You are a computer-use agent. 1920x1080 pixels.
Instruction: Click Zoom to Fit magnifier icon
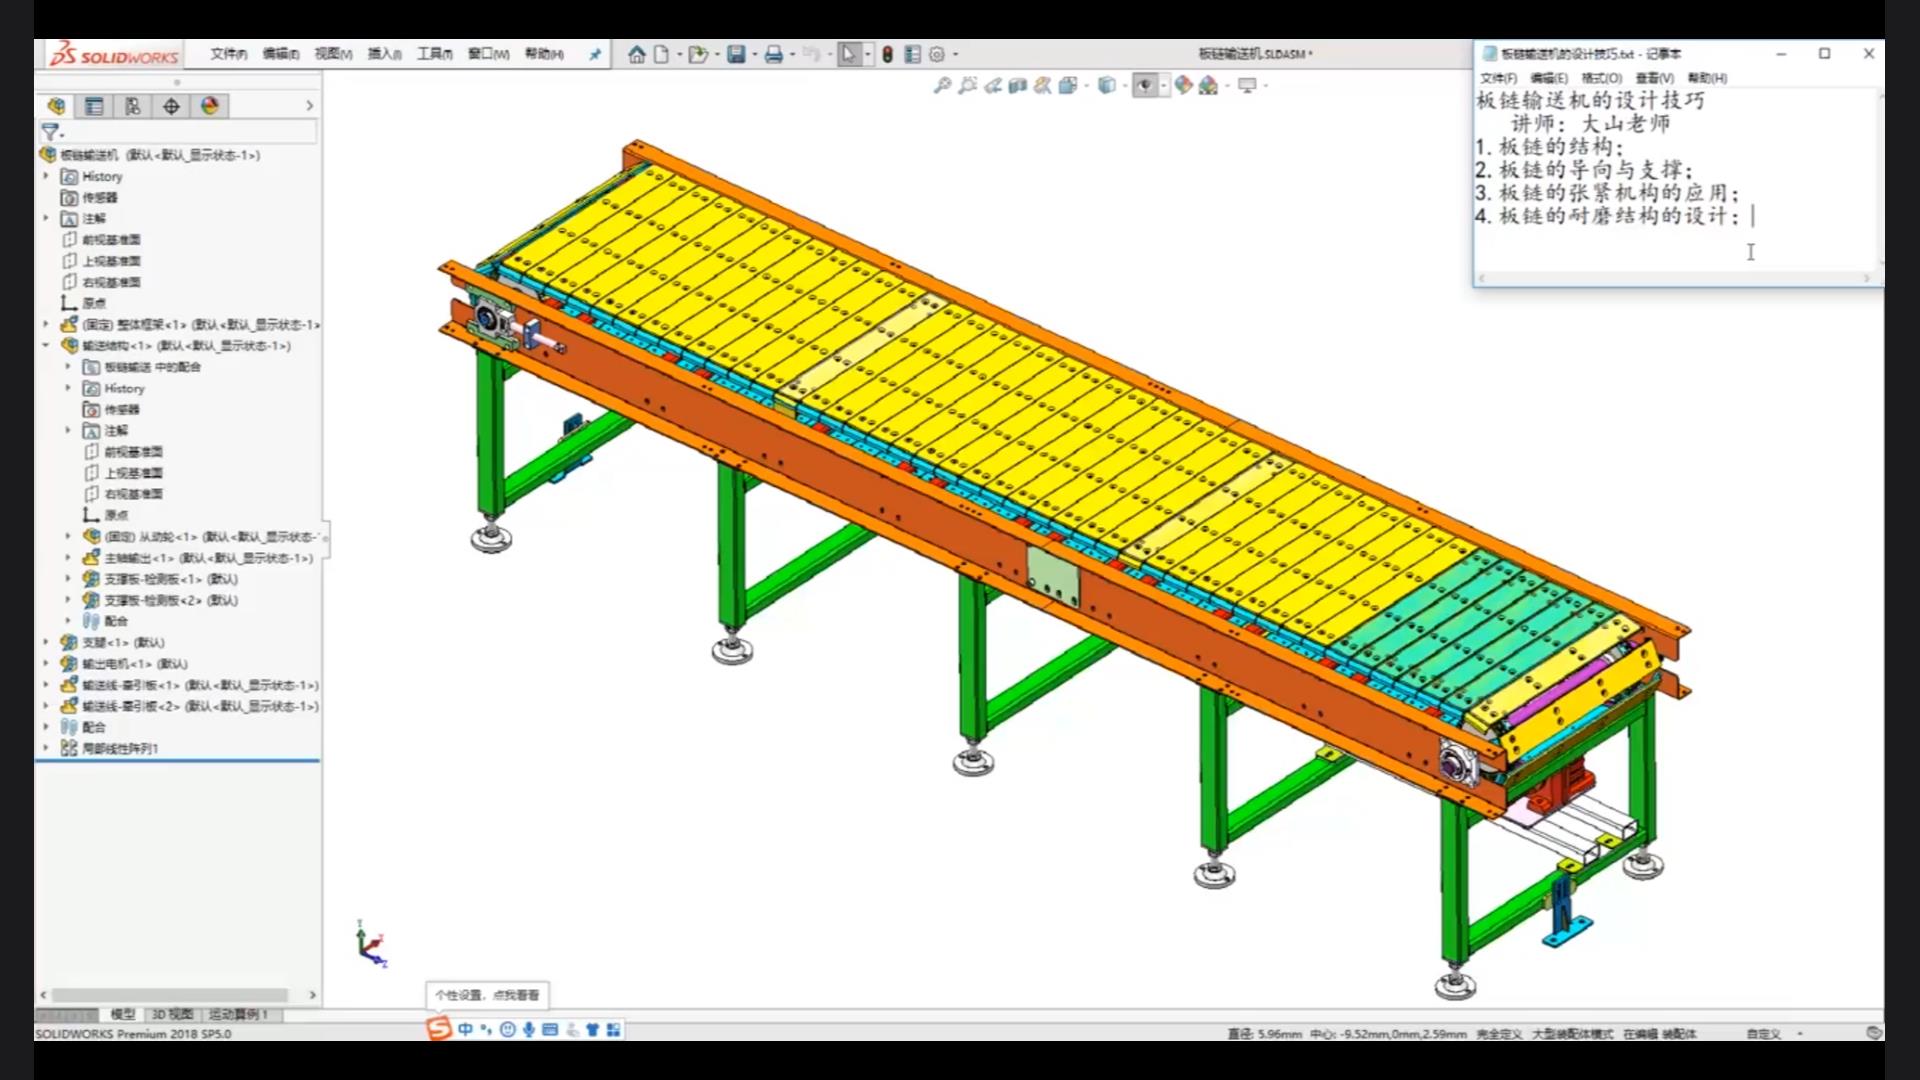coord(942,86)
